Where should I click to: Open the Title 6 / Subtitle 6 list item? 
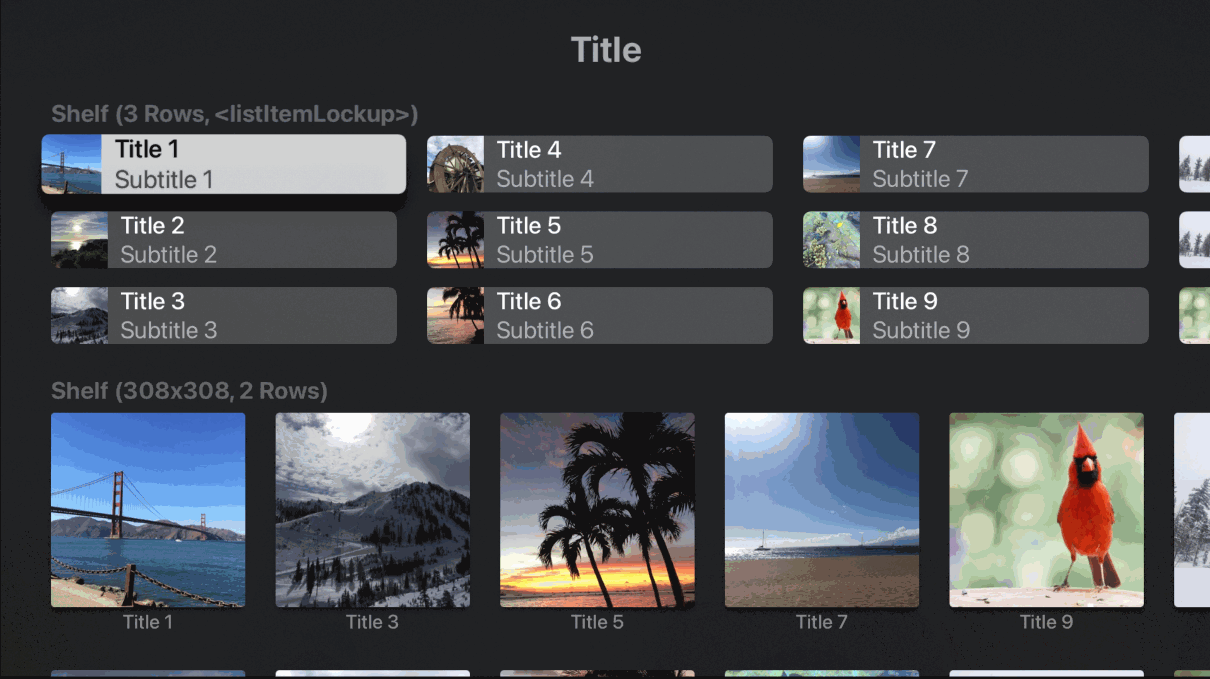pos(600,316)
